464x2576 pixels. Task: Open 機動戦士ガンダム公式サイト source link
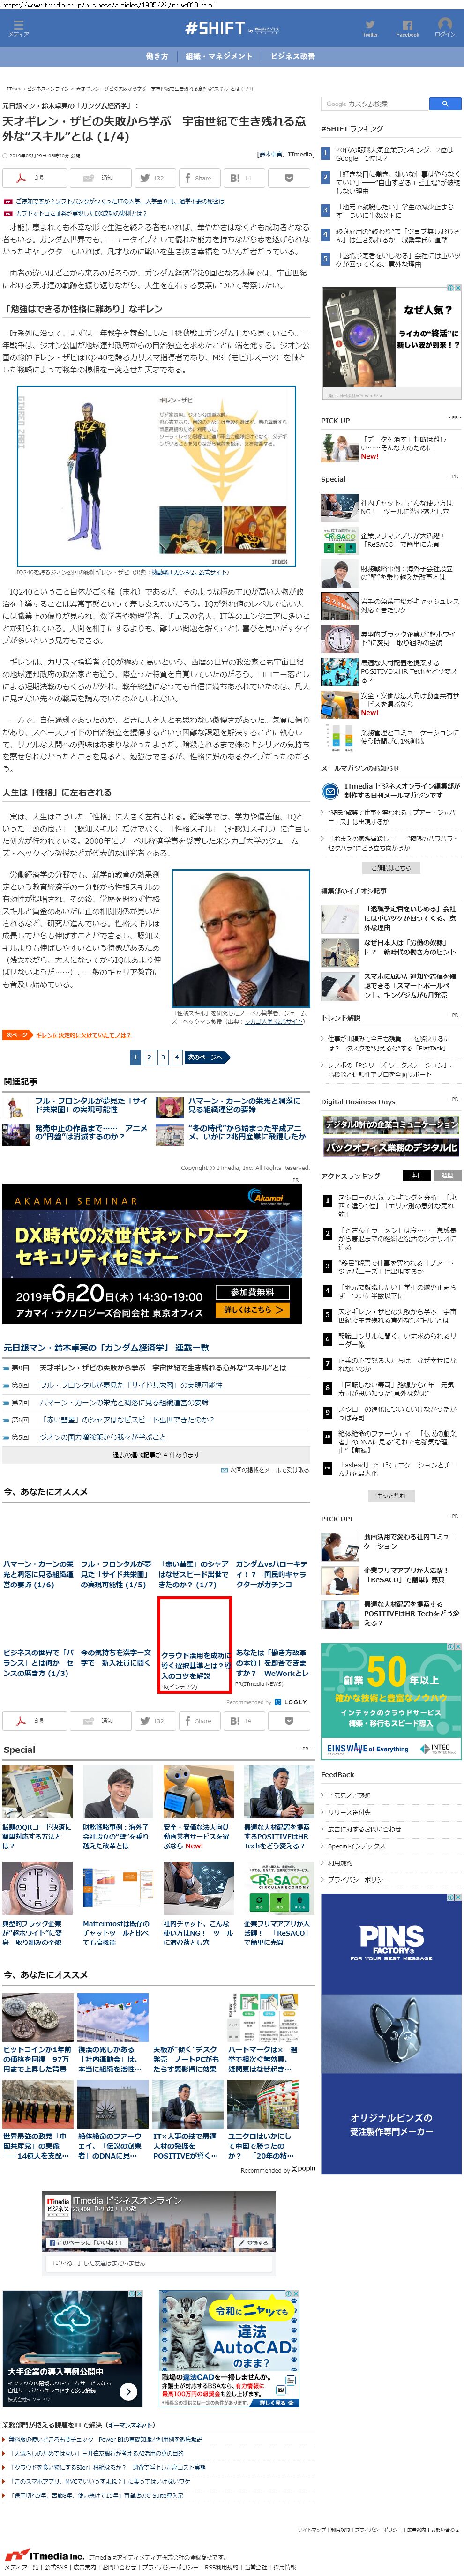click(189, 572)
